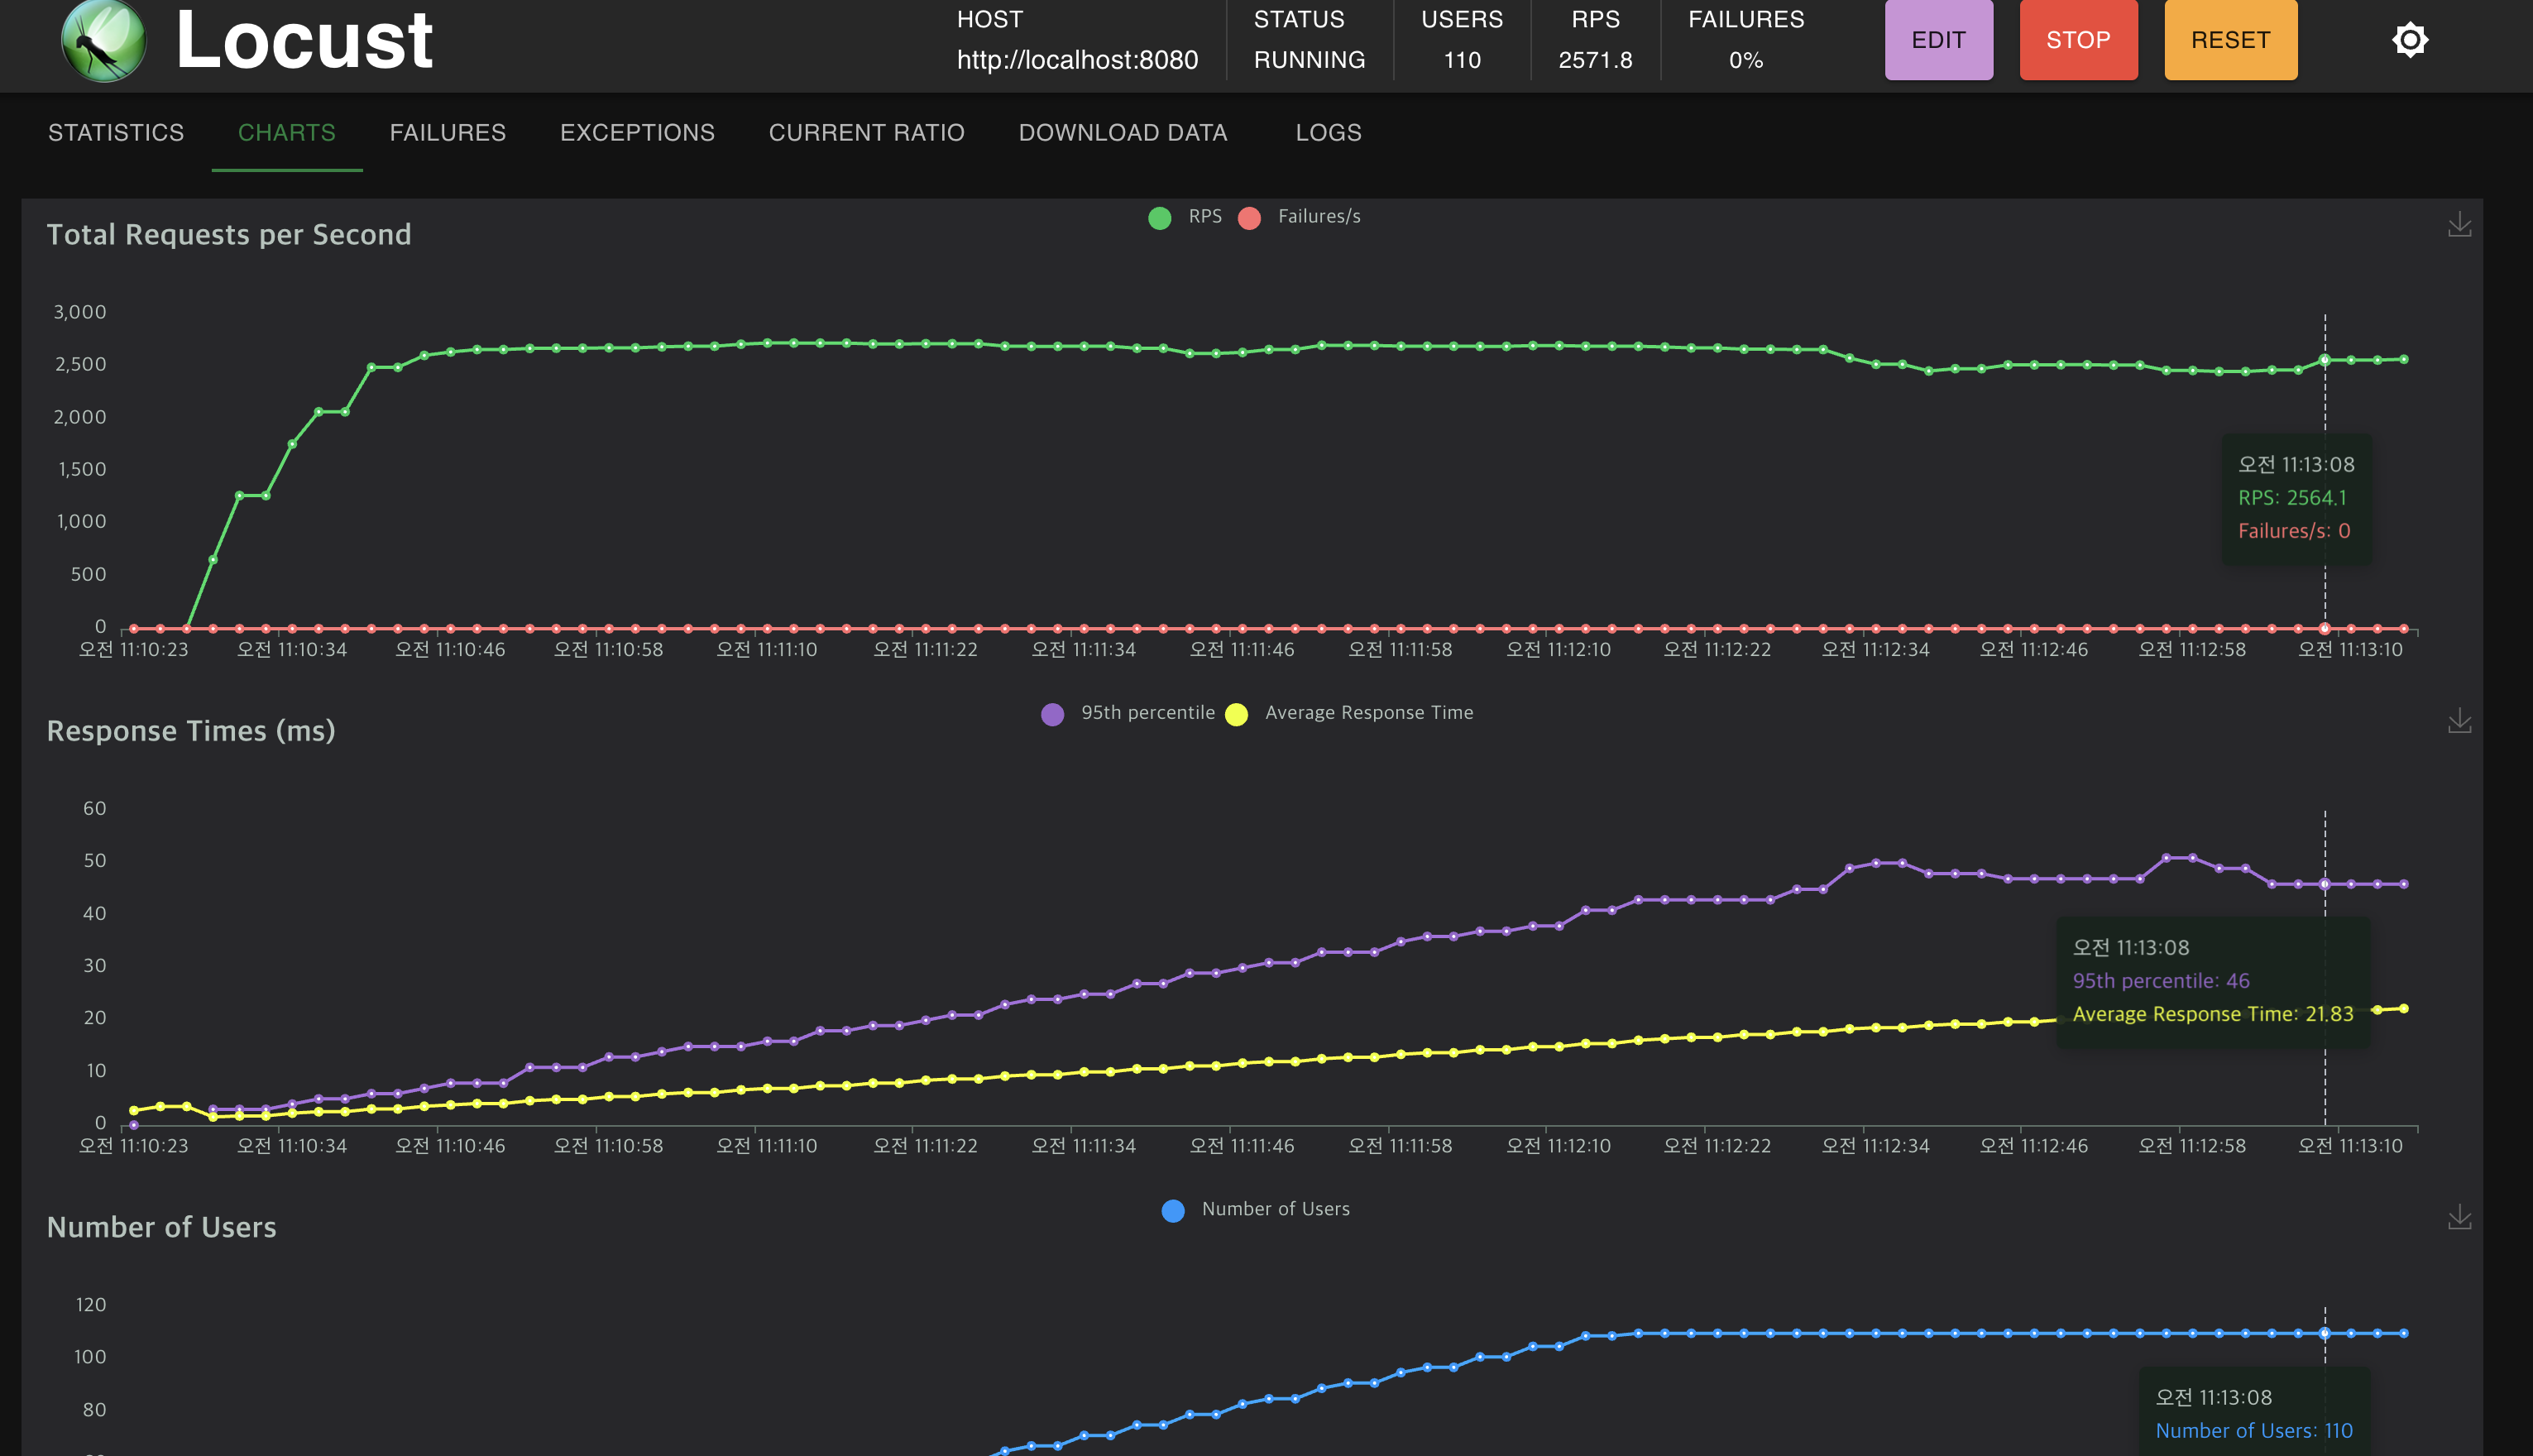2533x1456 pixels.
Task: Stop the running load test
Action: [x=2077, y=40]
